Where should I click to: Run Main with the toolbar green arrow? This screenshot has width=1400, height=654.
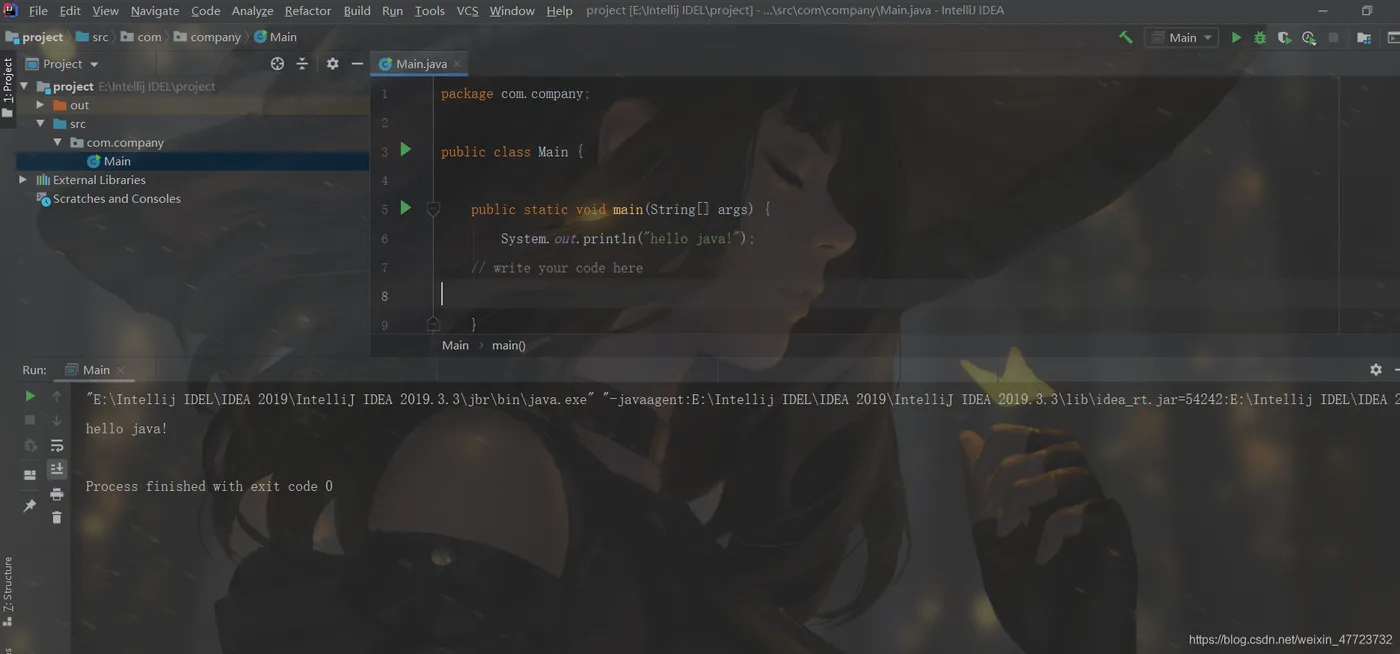[x=1236, y=37]
